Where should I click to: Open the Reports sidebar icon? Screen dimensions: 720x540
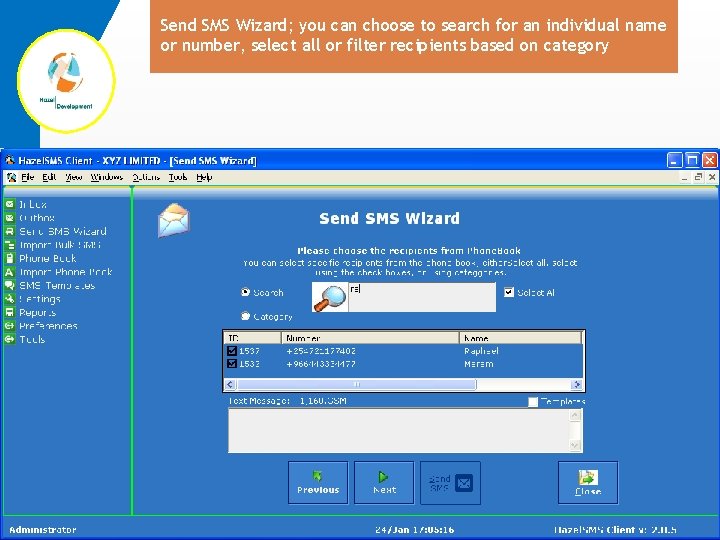pyautogui.click(x=10, y=312)
